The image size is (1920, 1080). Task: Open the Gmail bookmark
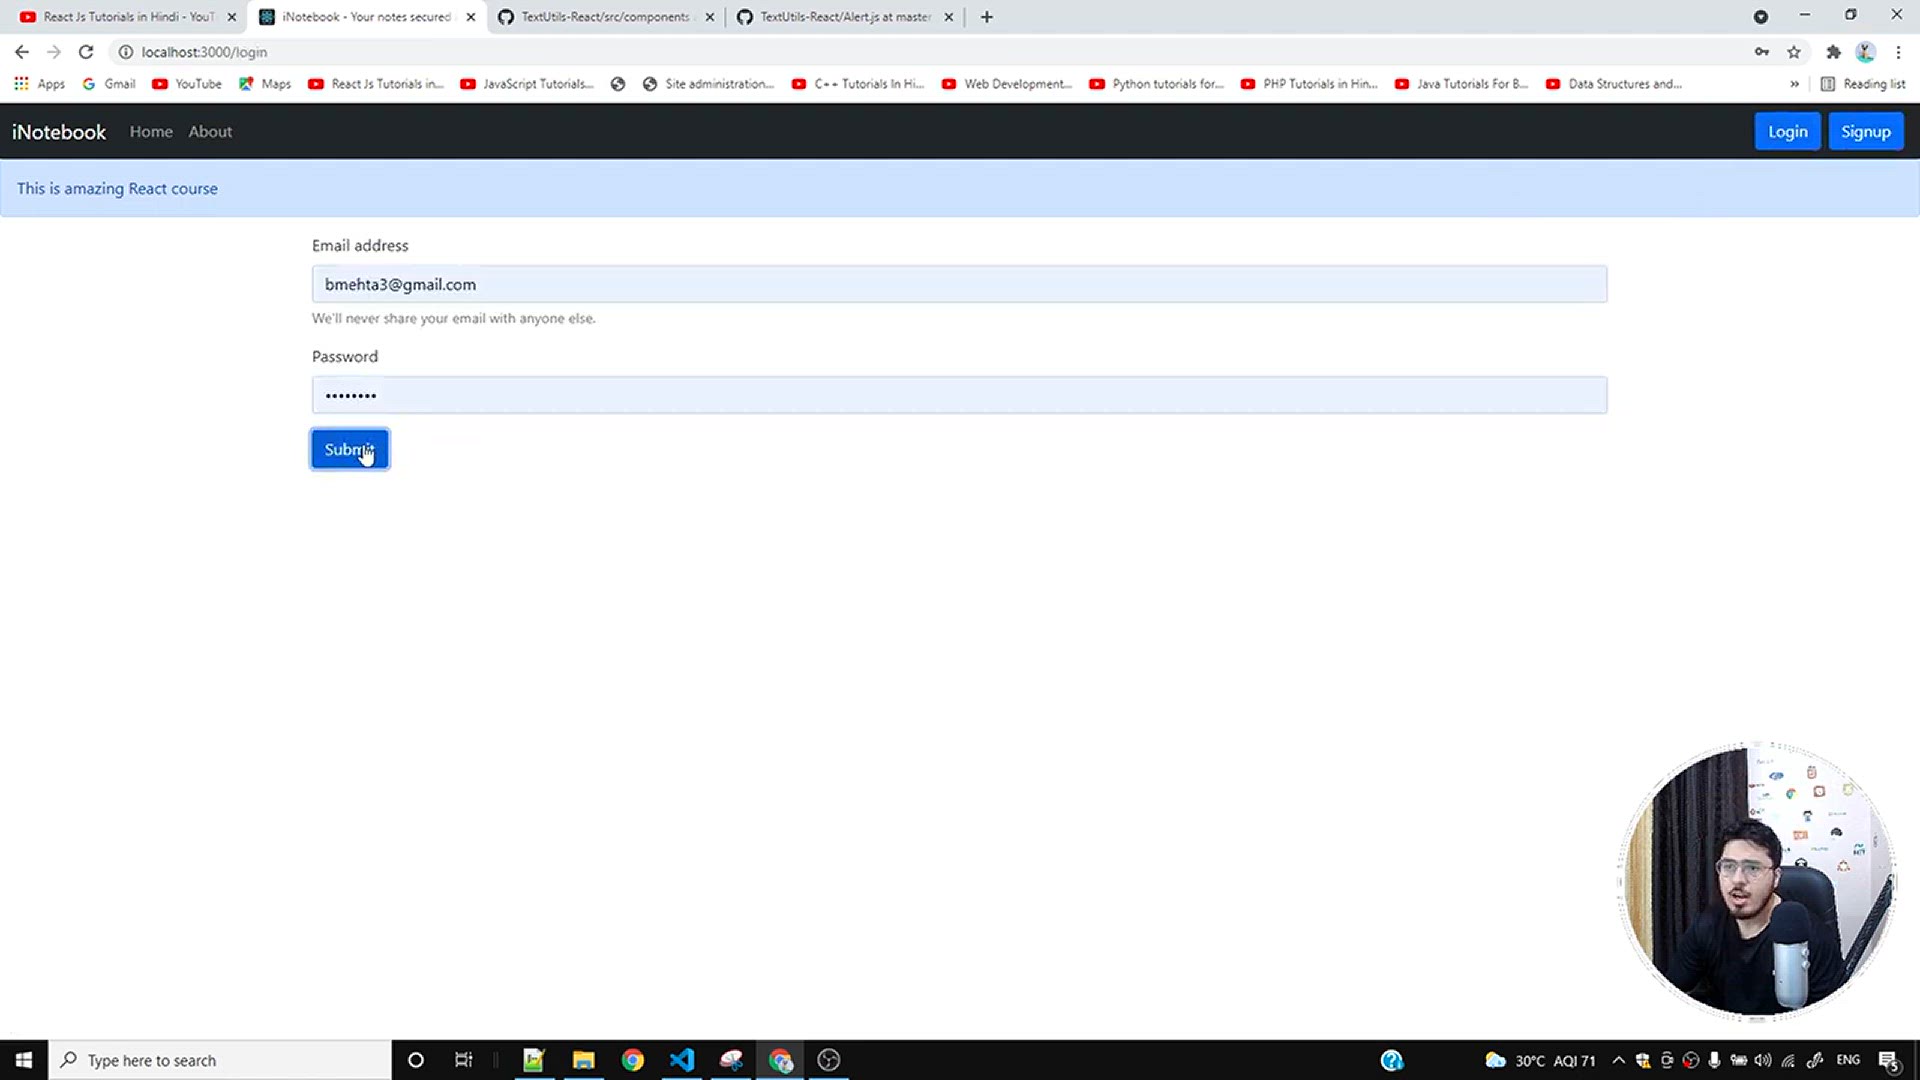[109, 84]
